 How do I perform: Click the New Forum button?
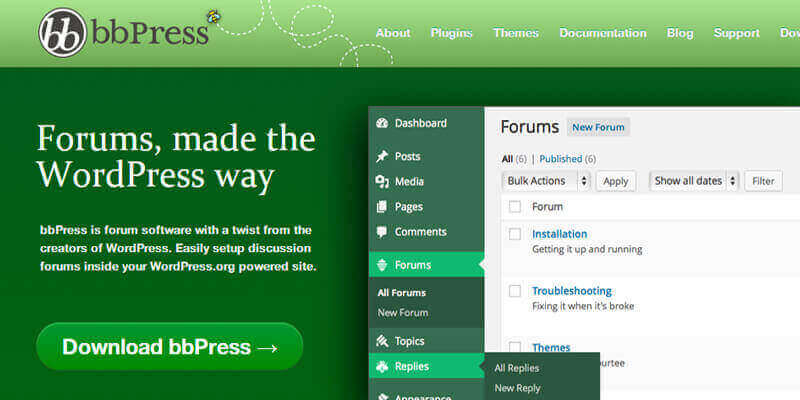[x=598, y=127]
